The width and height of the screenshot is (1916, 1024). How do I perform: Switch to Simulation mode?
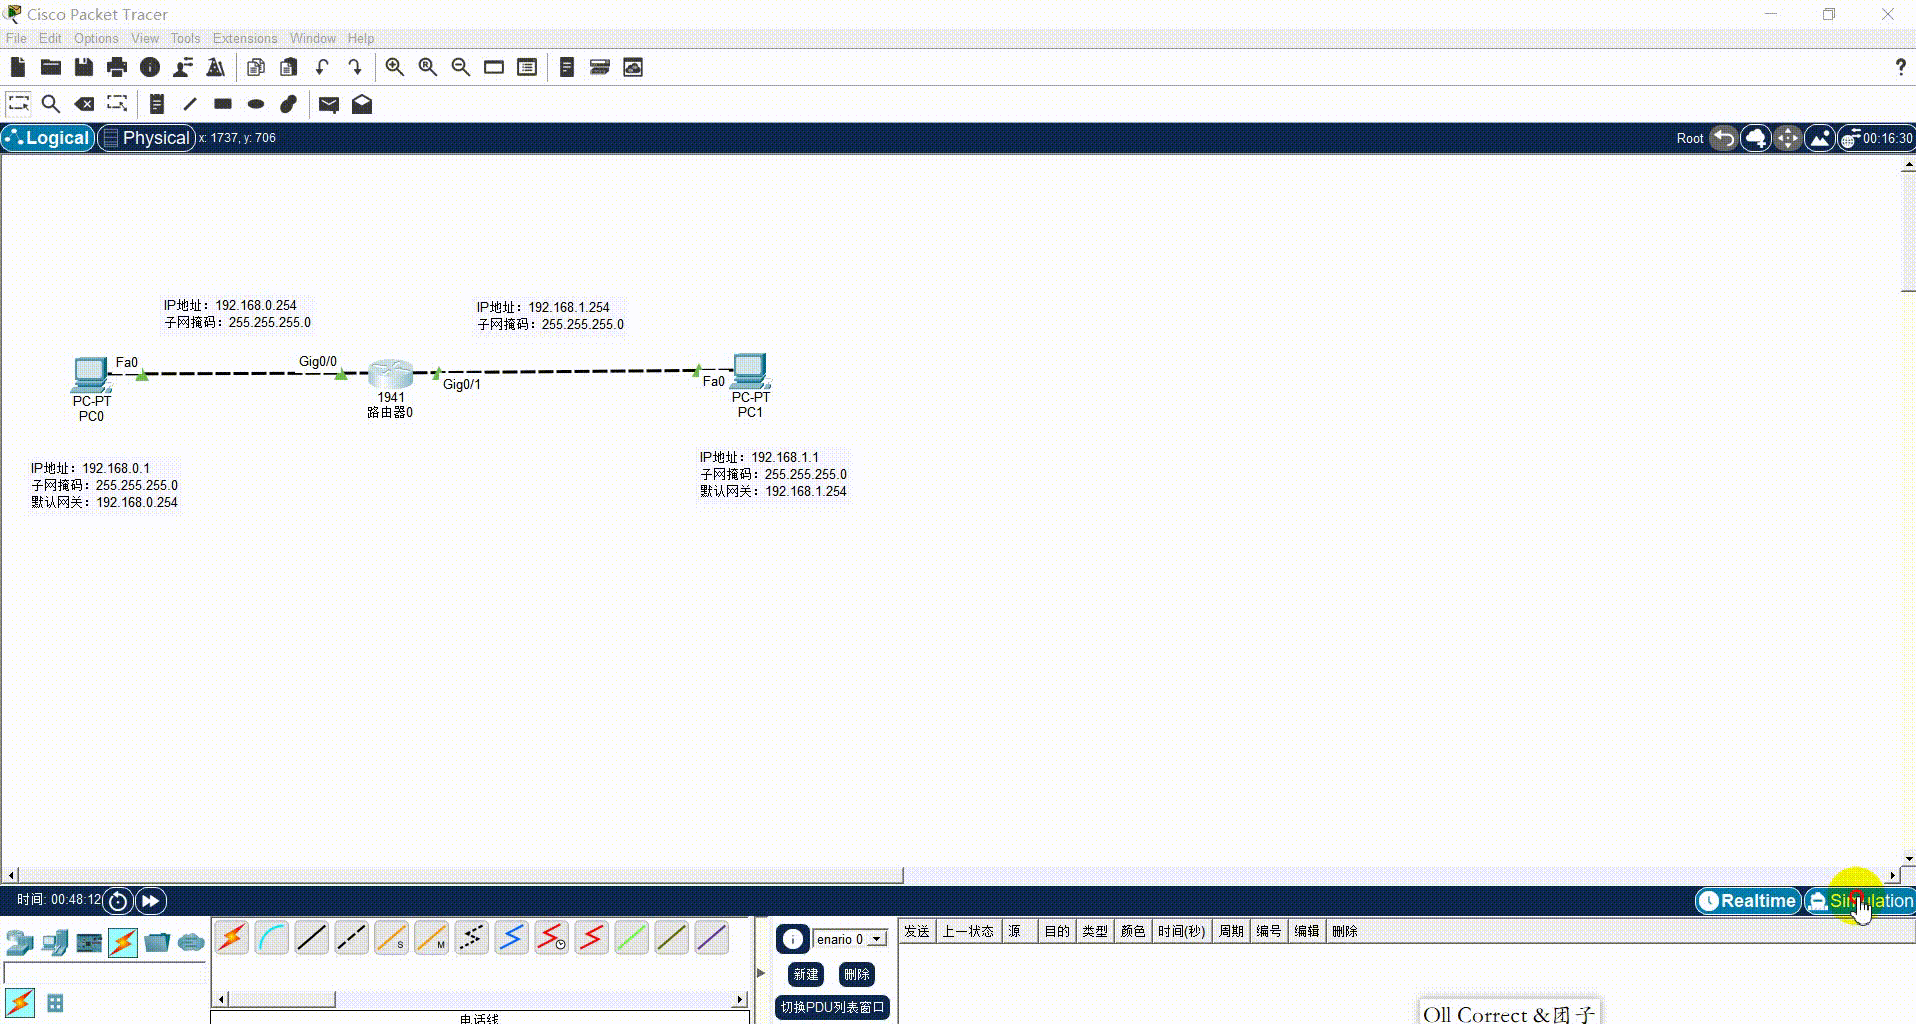1861,901
